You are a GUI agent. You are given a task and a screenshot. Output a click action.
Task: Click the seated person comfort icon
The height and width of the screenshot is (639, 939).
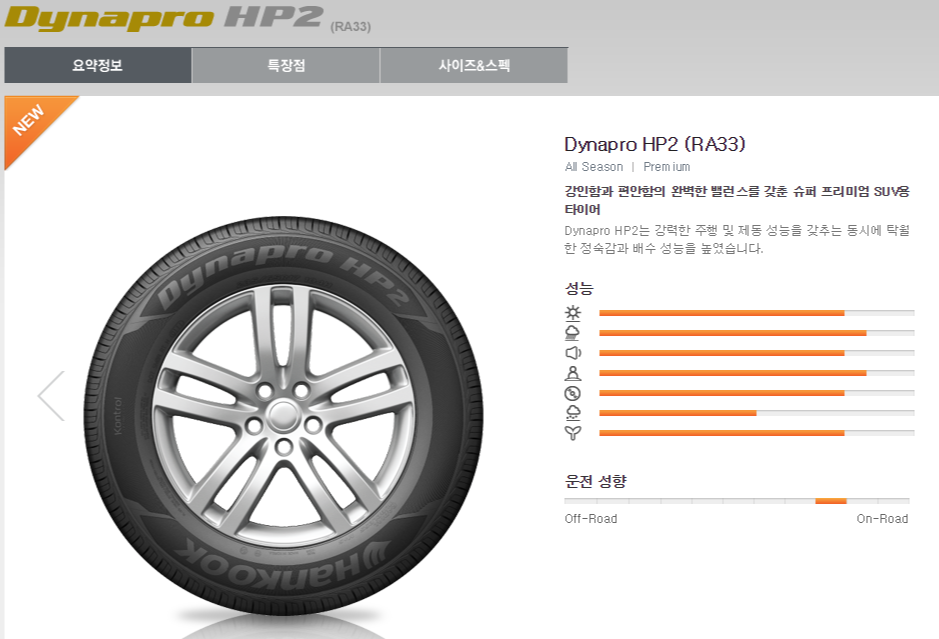pyautogui.click(x=573, y=373)
